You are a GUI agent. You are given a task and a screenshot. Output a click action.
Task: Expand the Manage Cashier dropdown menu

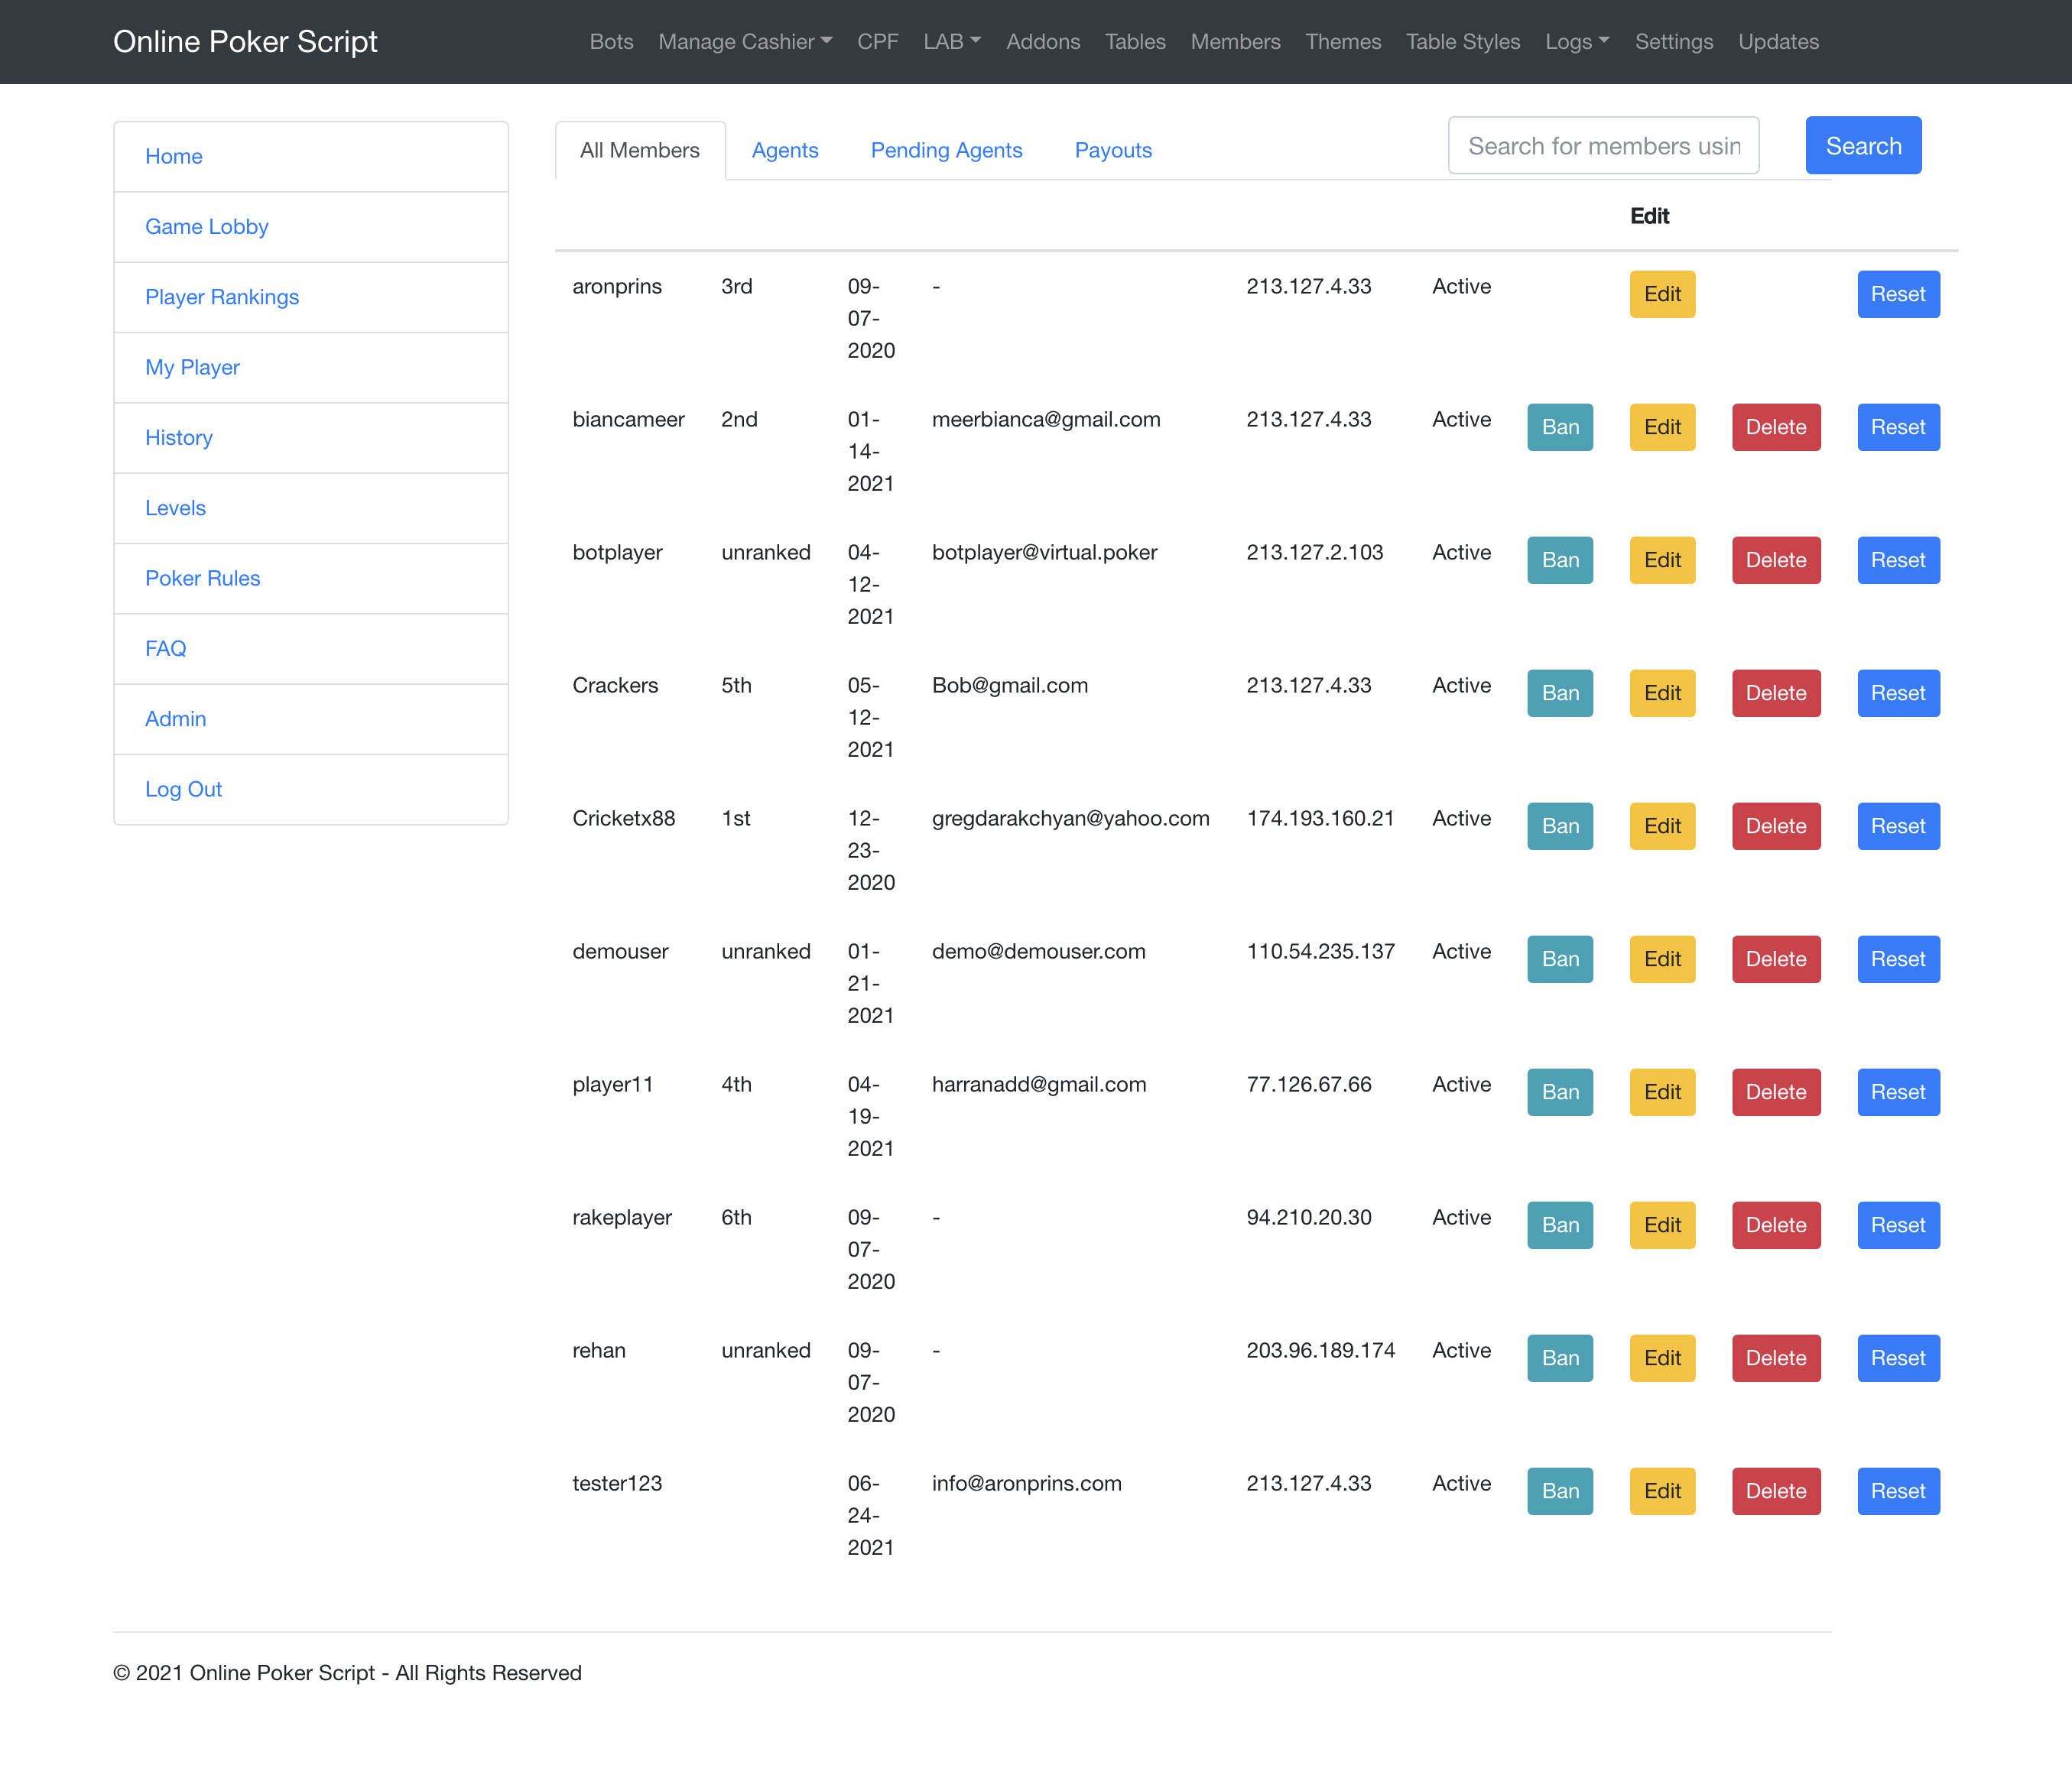point(745,42)
